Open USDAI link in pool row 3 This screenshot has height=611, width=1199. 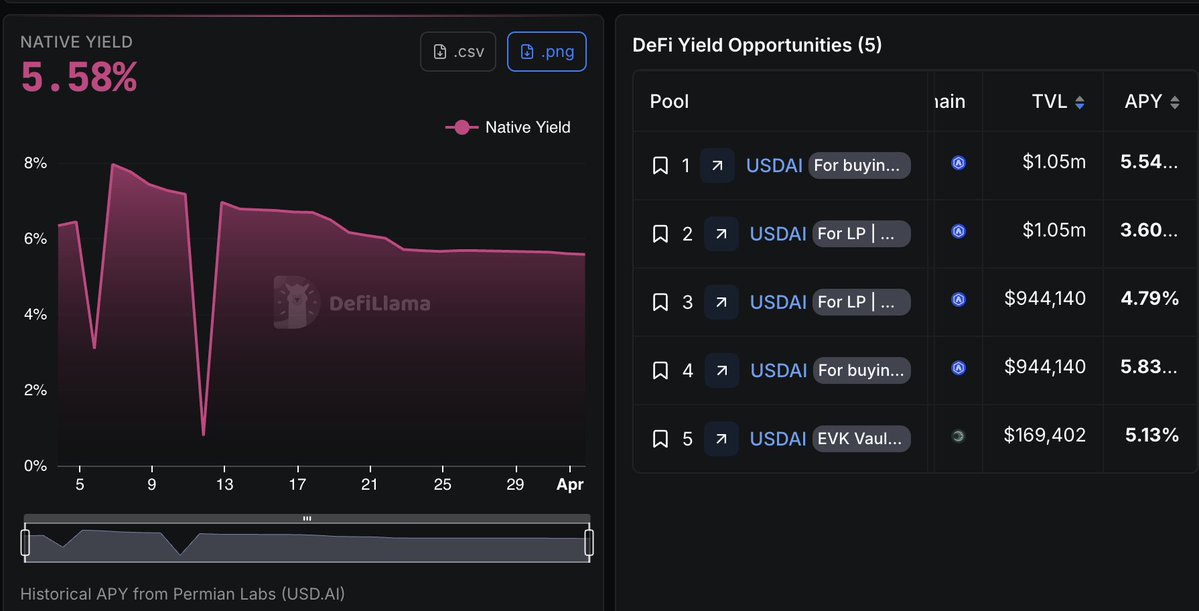(x=778, y=301)
